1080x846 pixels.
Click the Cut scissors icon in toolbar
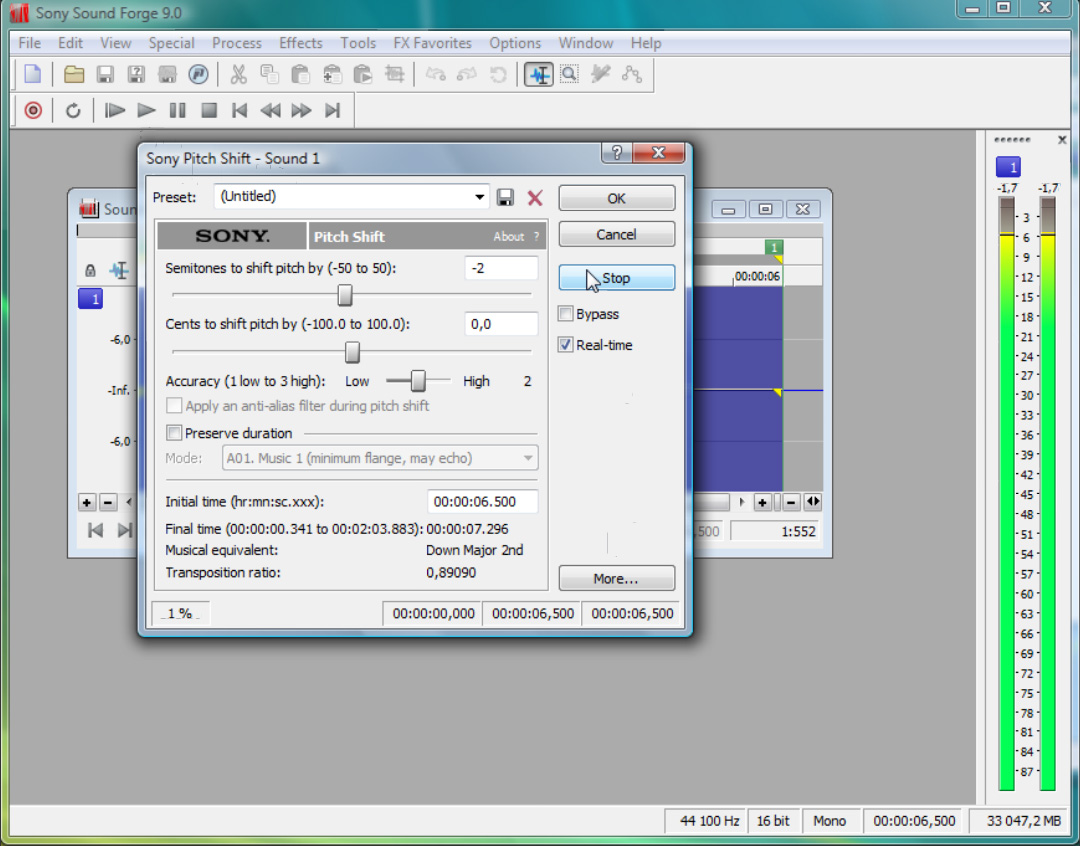point(237,75)
